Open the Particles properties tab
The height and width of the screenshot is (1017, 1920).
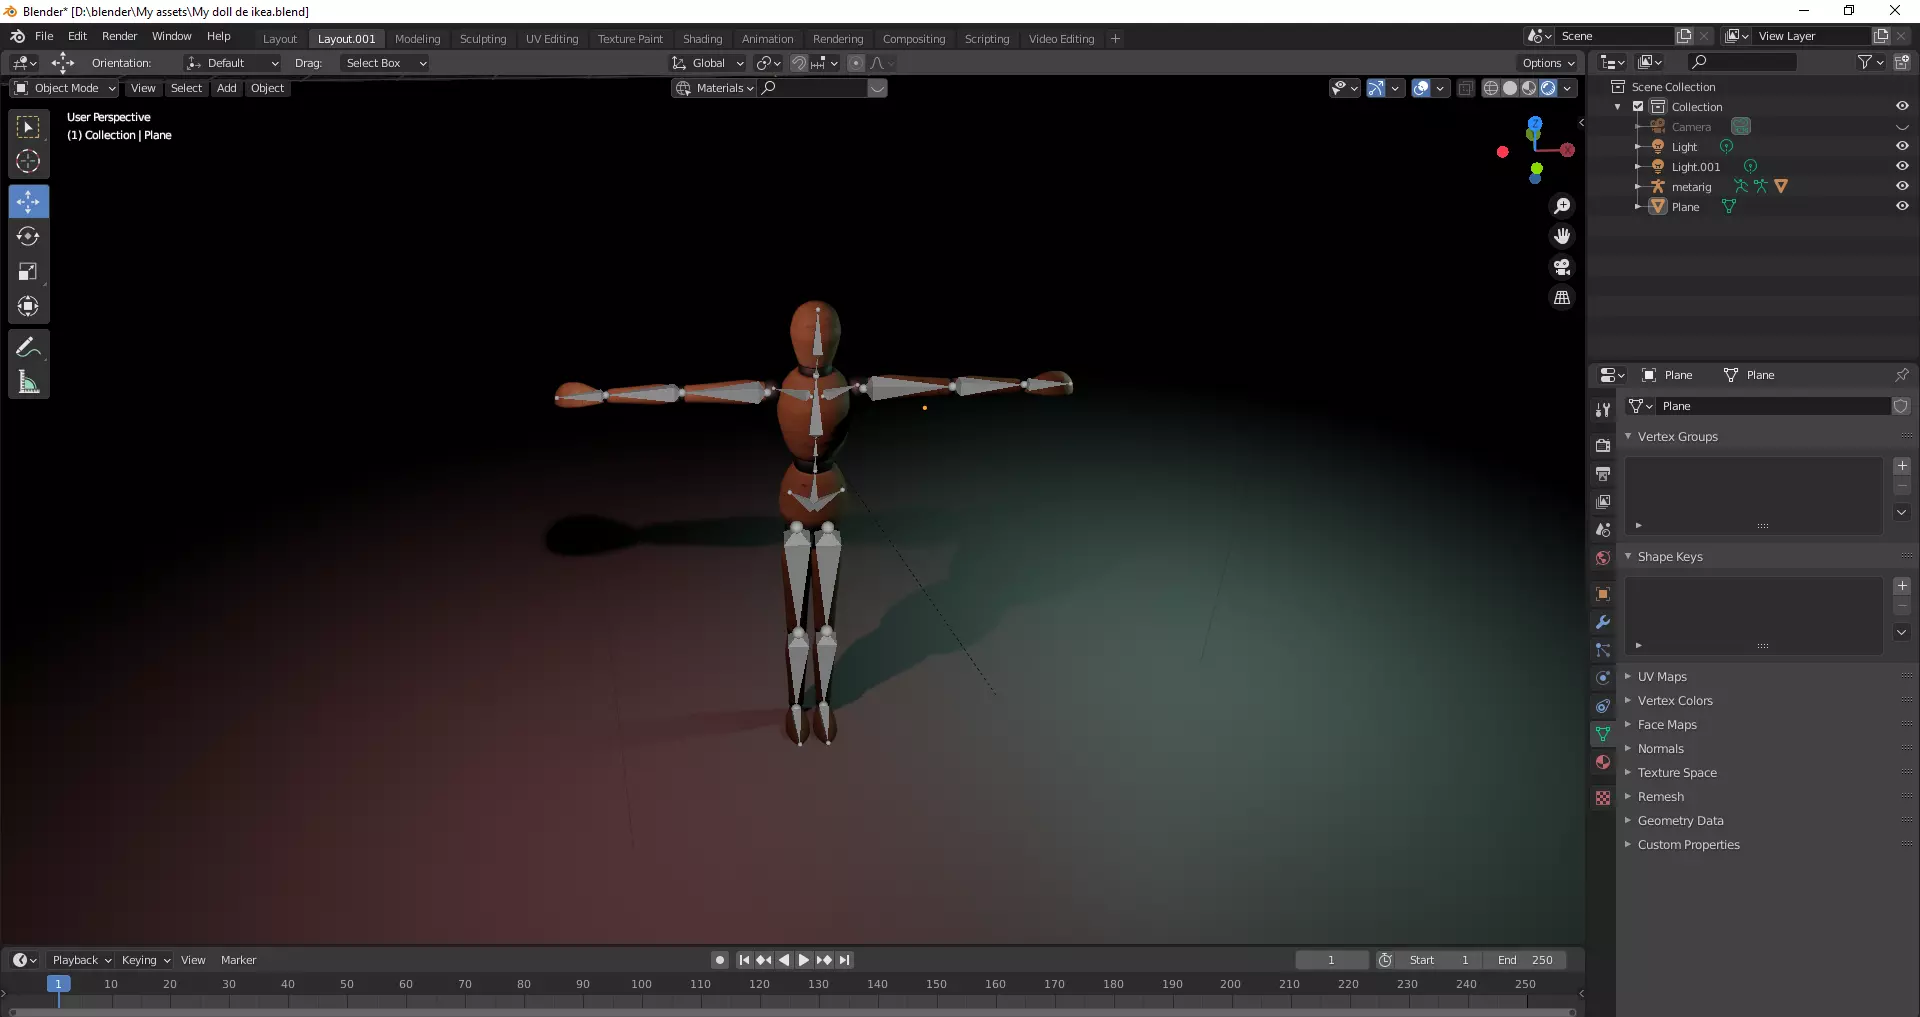tap(1603, 650)
